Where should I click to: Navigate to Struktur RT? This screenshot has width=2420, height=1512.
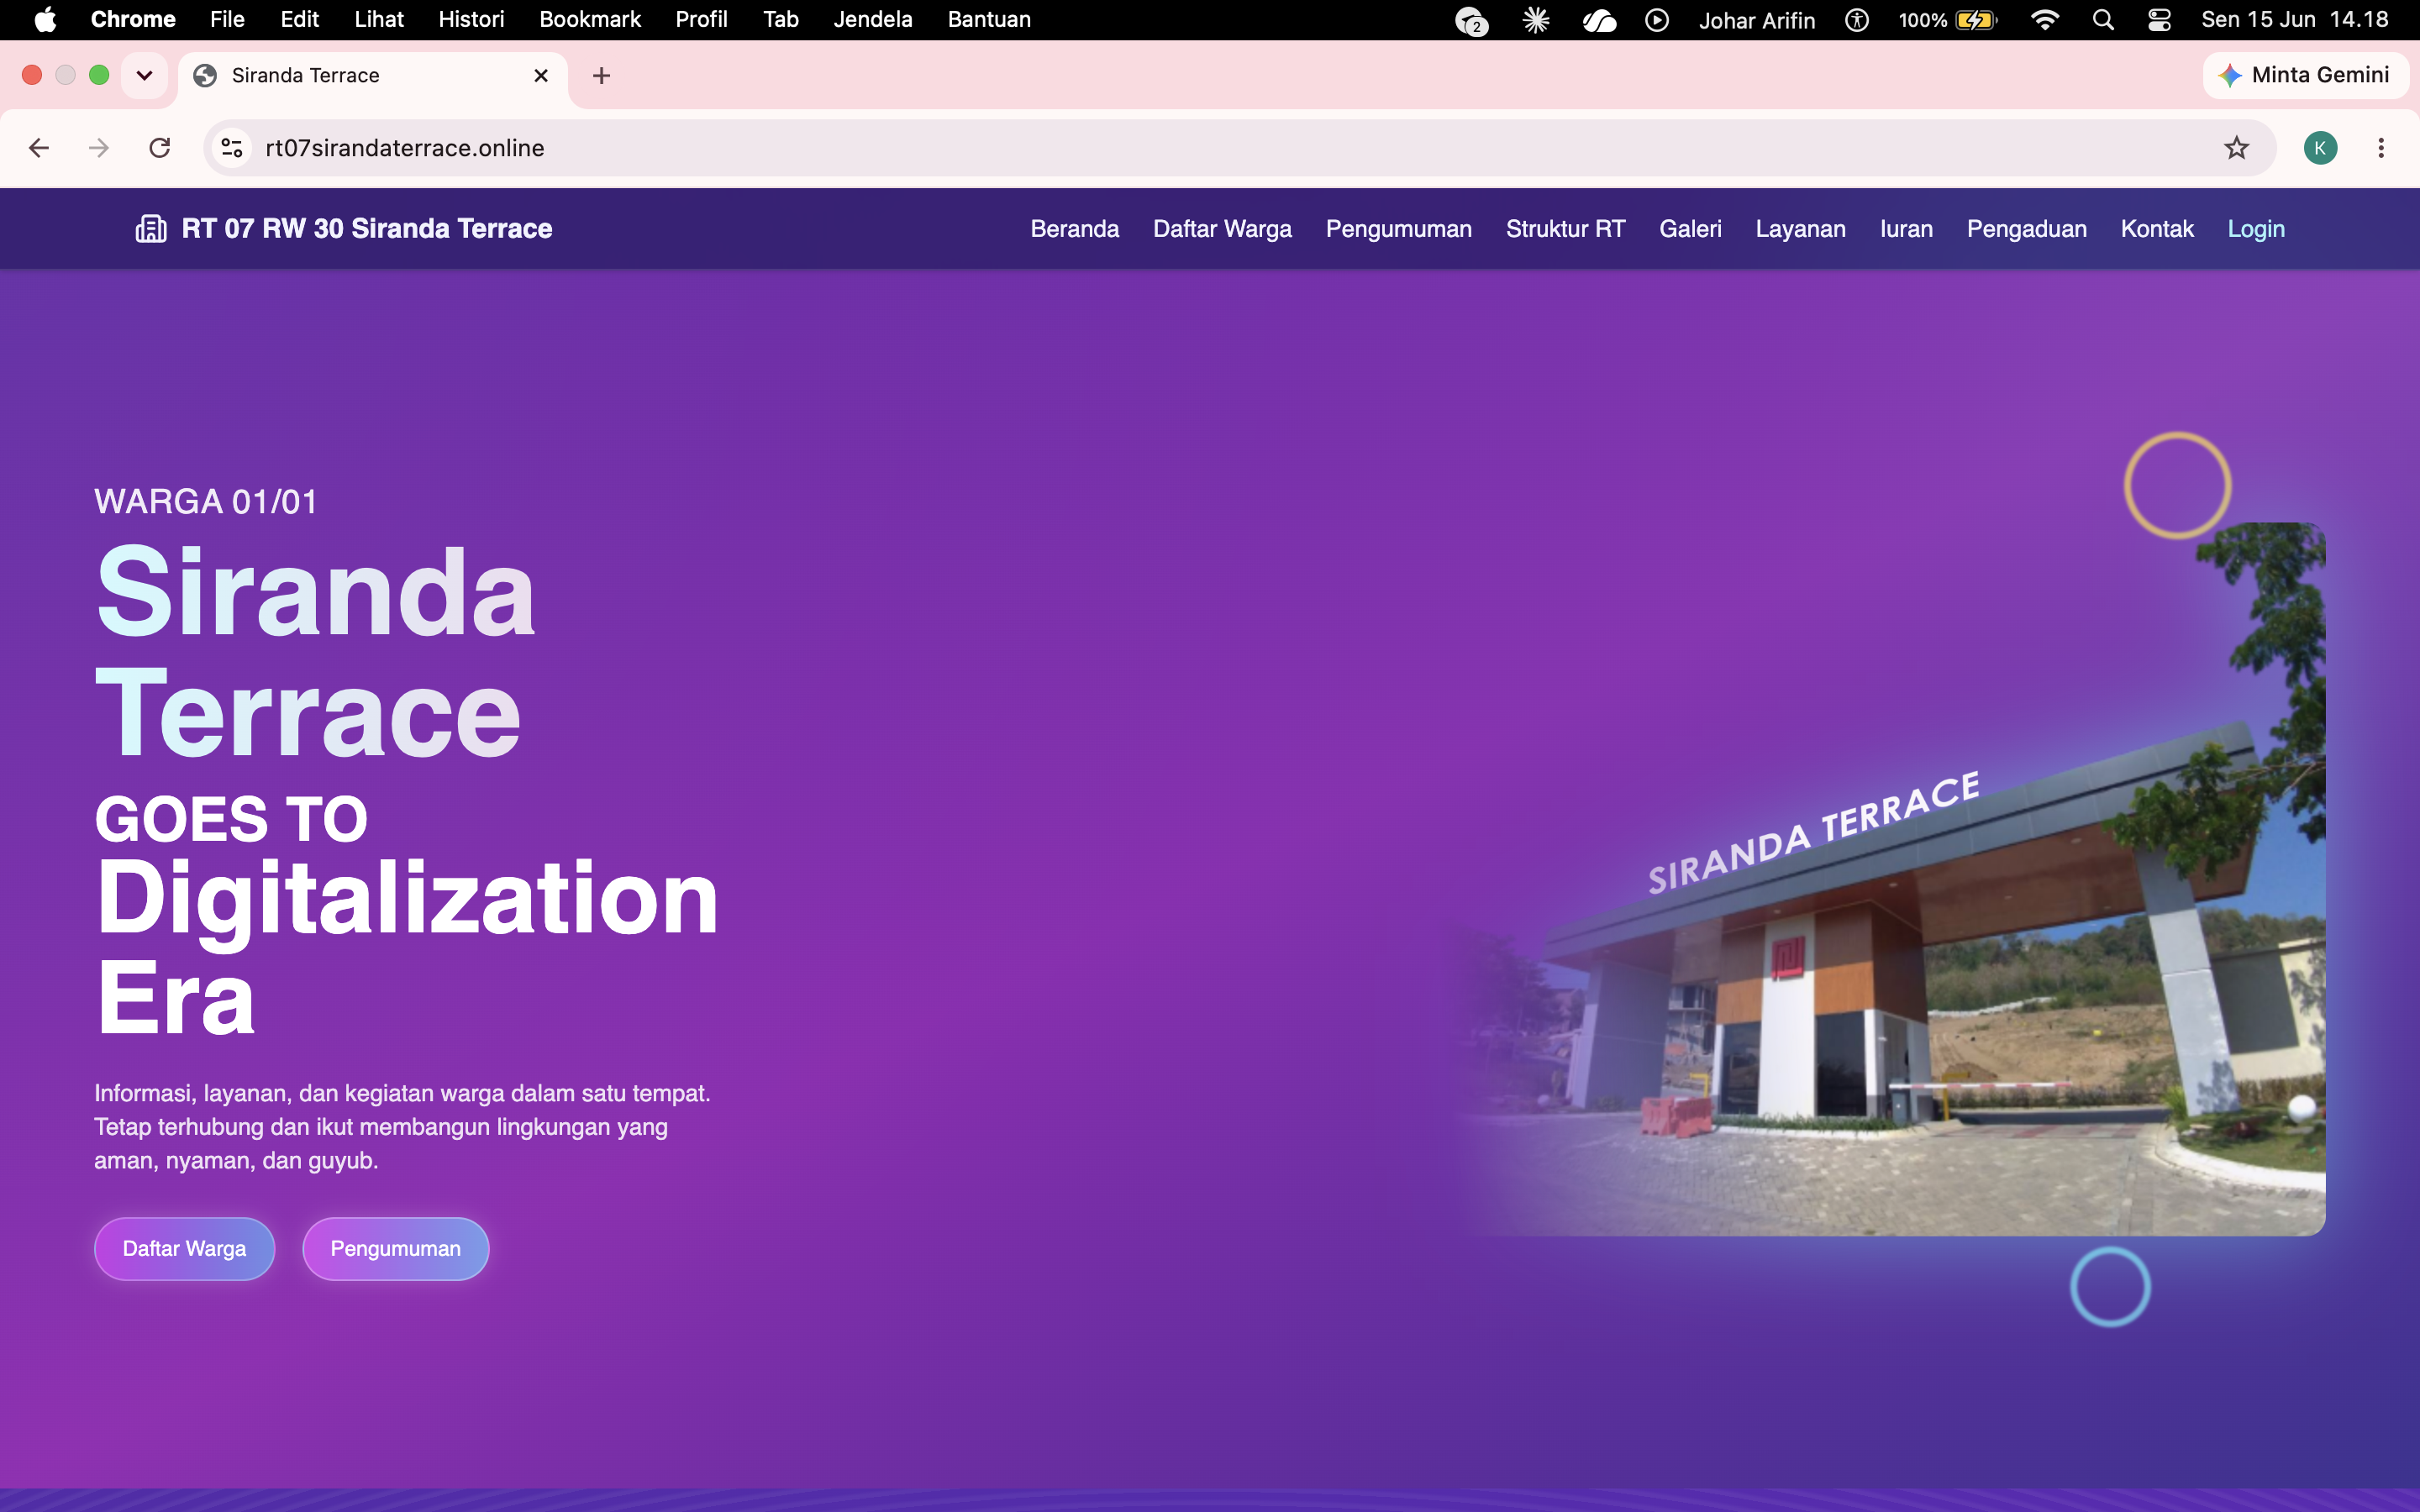[x=1565, y=229]
